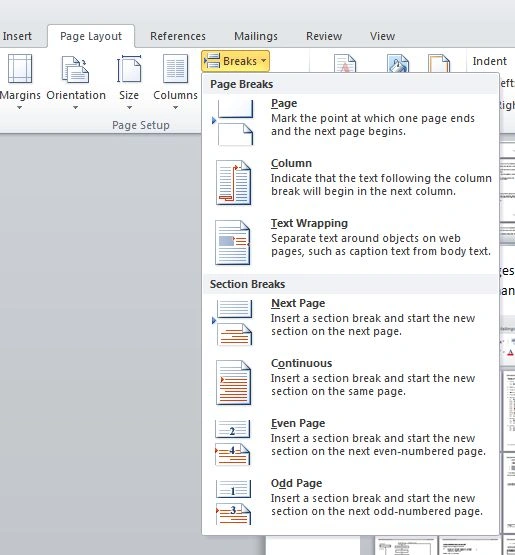Select the Size page icon
515x555 pixels.
tap(129, 69)
